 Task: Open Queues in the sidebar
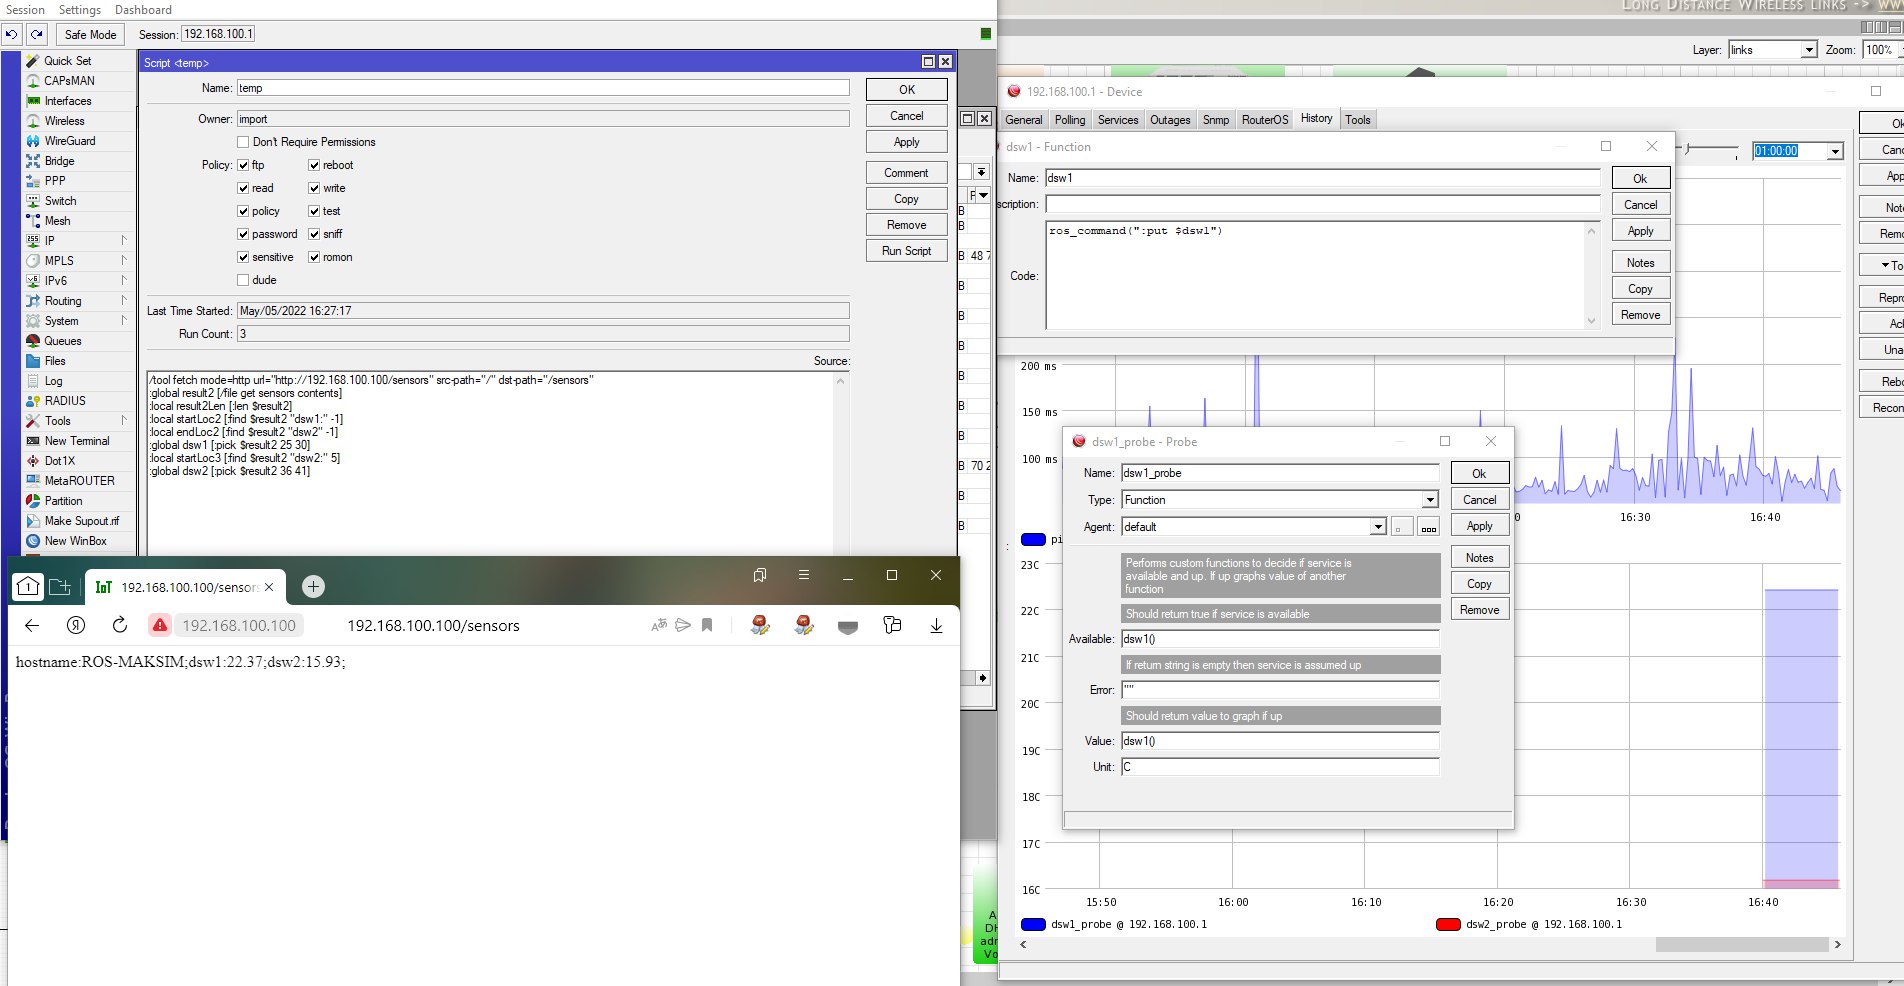(62, 341)
